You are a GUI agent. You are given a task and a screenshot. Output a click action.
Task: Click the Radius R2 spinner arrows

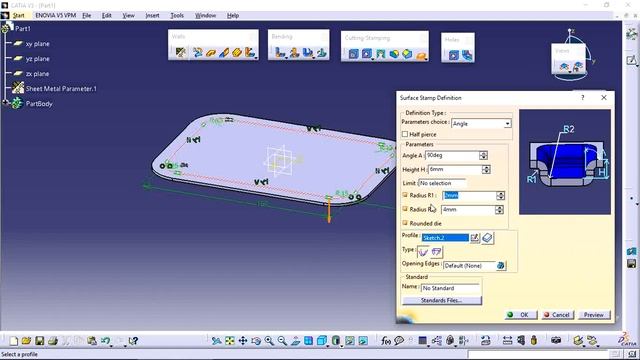click(x=499, y=210)
